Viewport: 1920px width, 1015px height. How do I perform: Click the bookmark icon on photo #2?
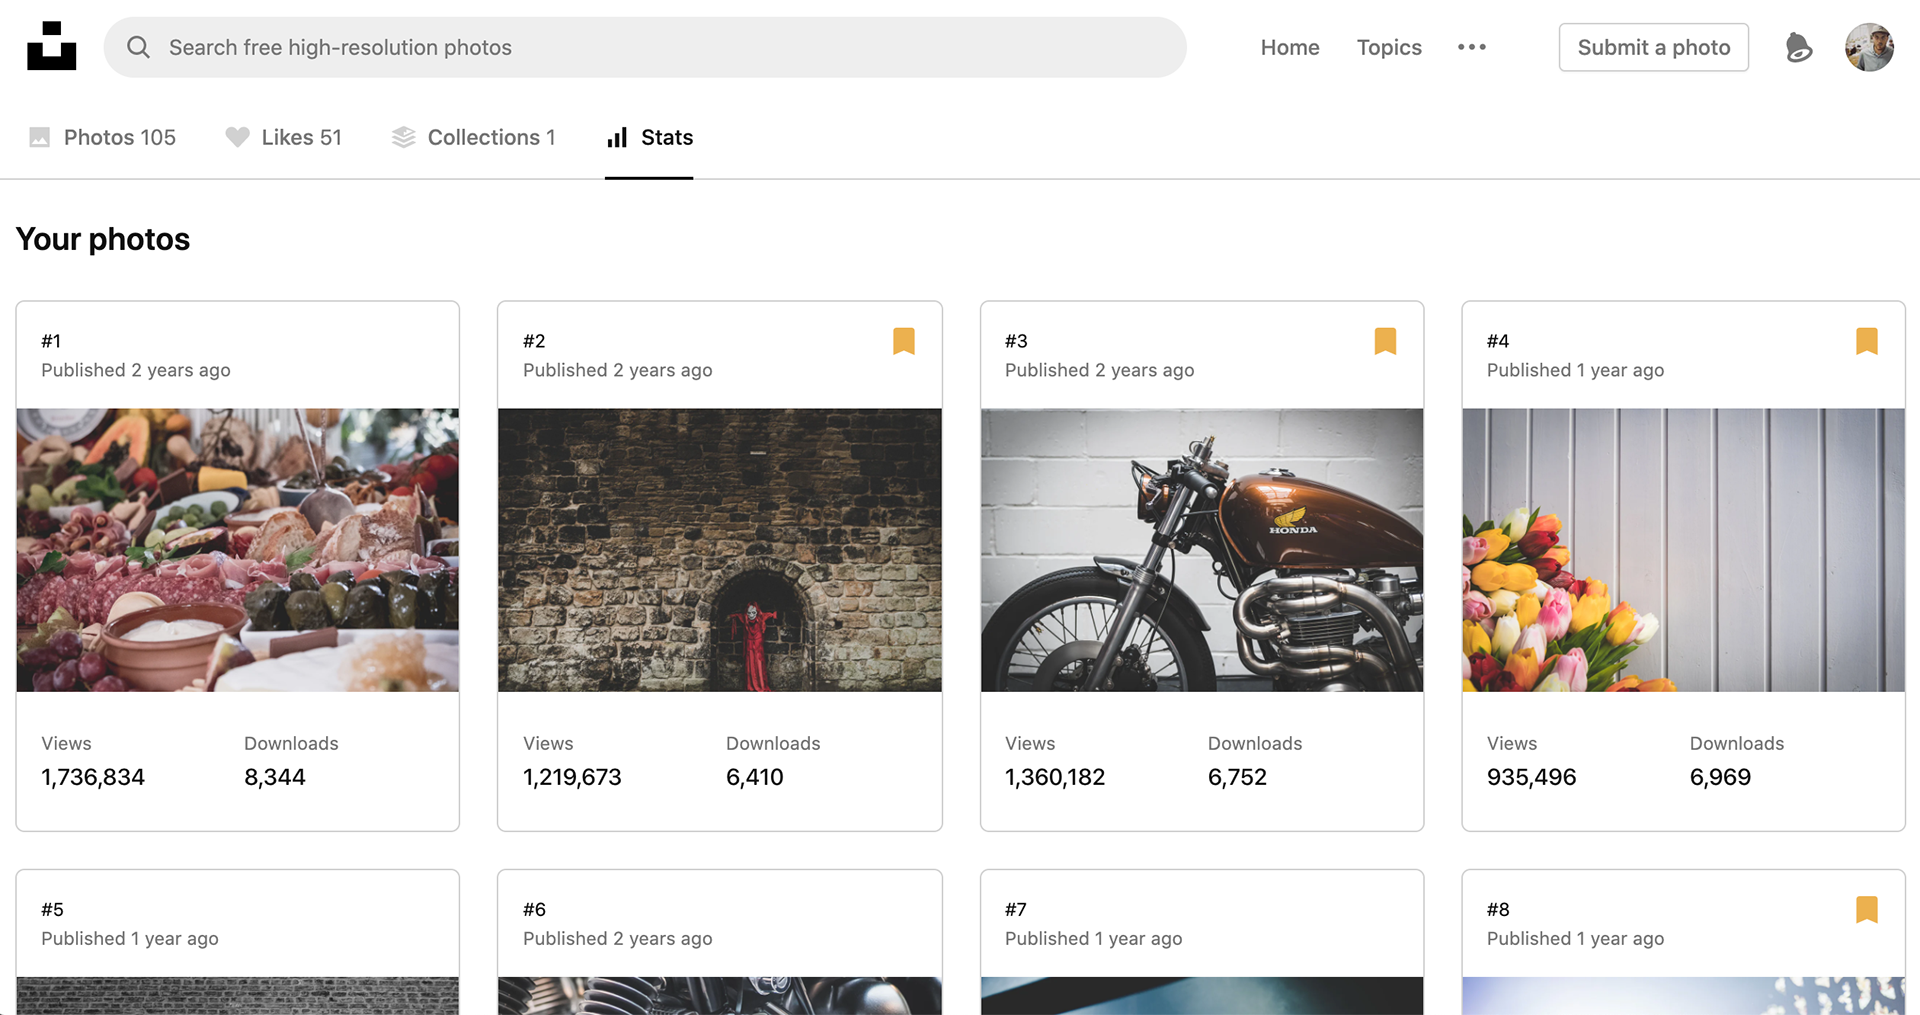click(904, 341)
